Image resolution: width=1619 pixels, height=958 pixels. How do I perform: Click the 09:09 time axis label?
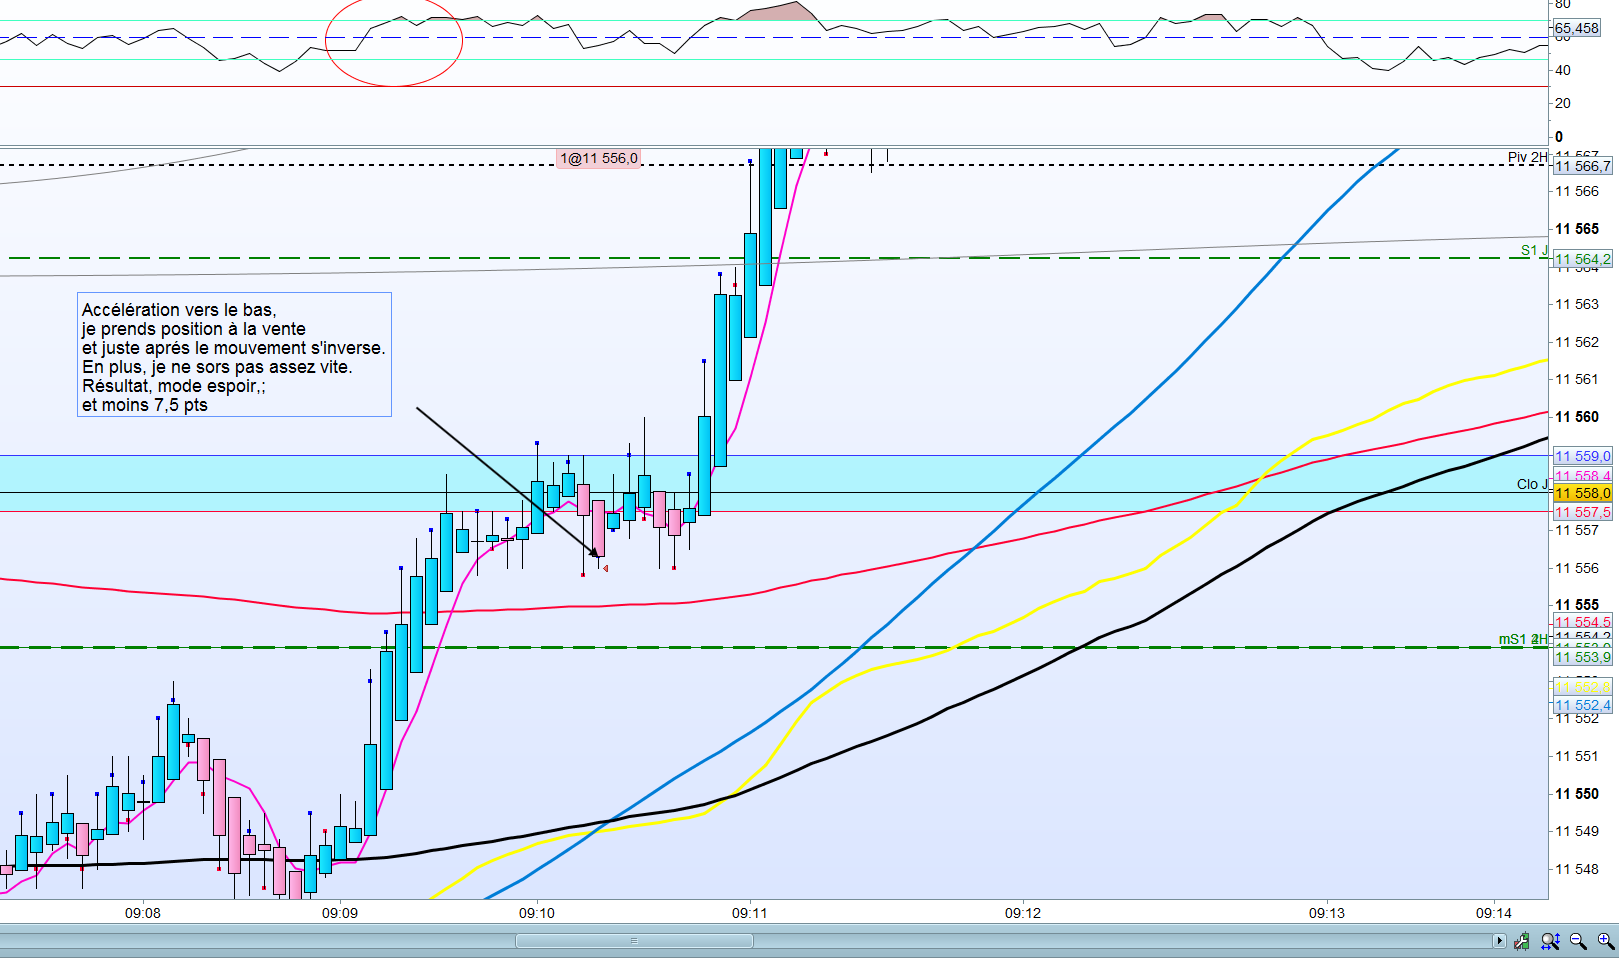coord(340,913)
